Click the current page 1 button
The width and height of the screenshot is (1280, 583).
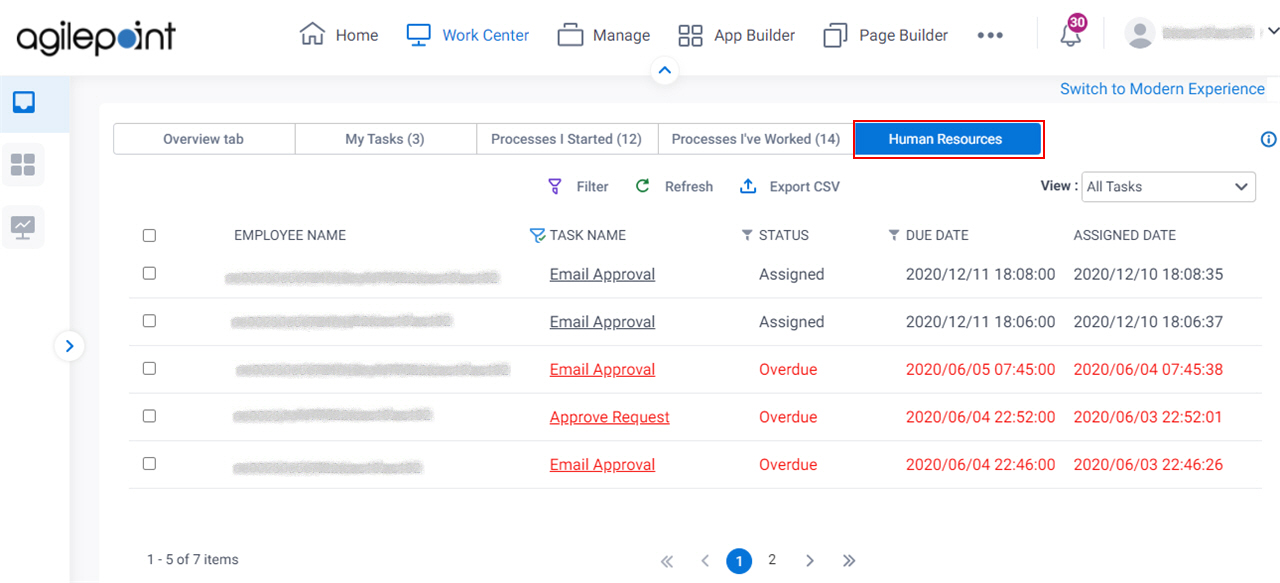[x=739, y=561]
